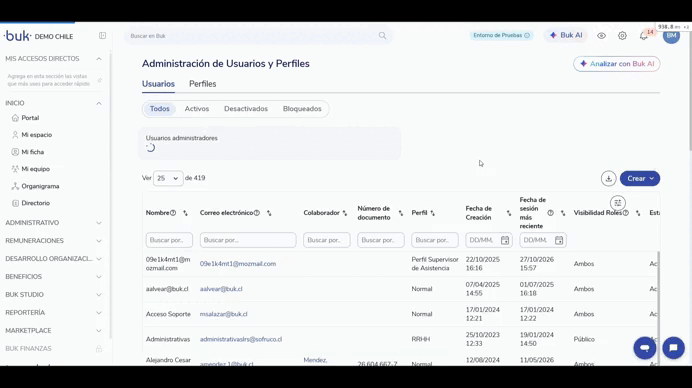Click the search magnifier in Buscar en Buk
The image size is (692, 388).
pos(382,36)
